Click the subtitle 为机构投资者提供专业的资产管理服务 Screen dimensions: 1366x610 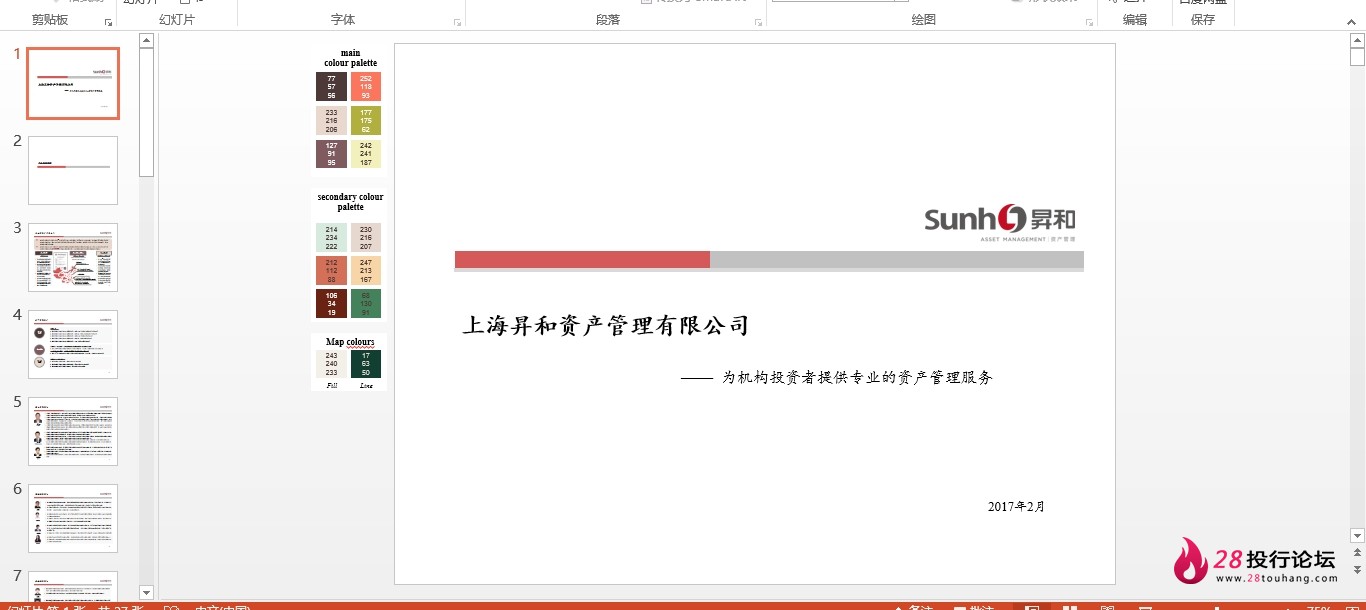click(x=857, y=377)
